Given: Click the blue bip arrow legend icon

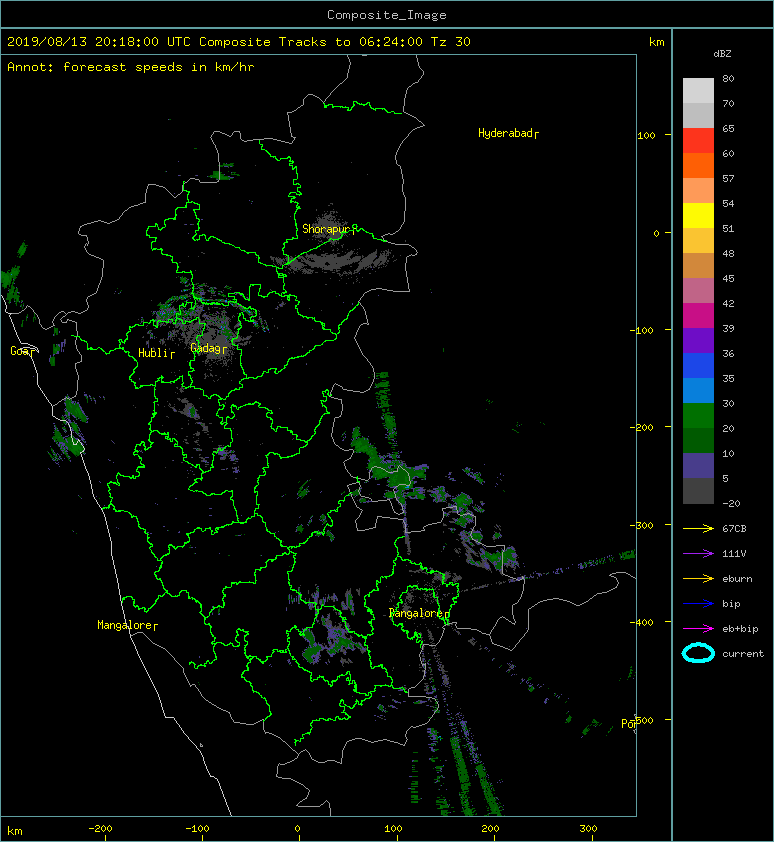Looking at the screenshot, I should (x=698, y=604).
